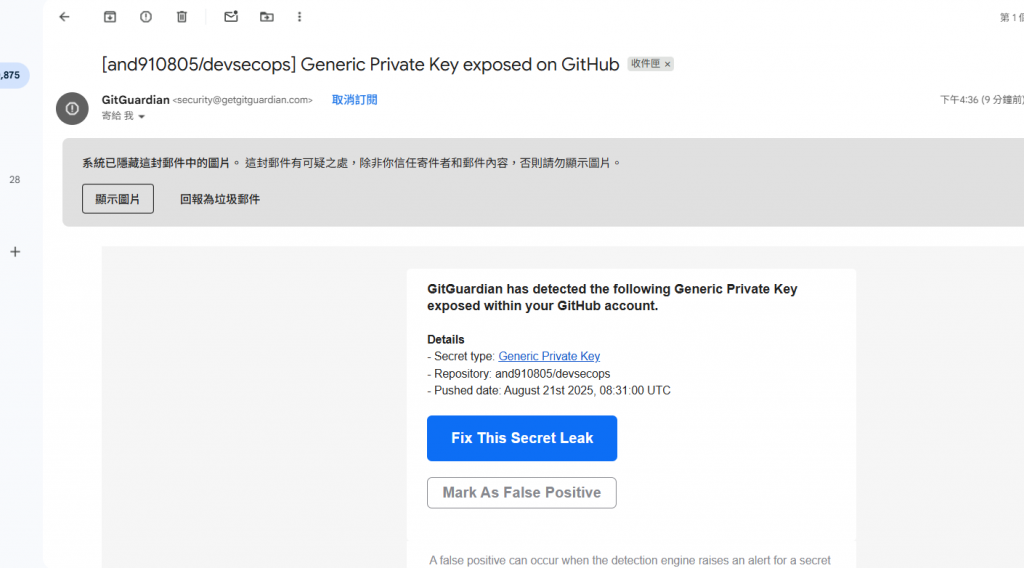Viewport: 1024px width, 568px height.
Task: Delete this email with trash icon
Action: pos(182,17)
